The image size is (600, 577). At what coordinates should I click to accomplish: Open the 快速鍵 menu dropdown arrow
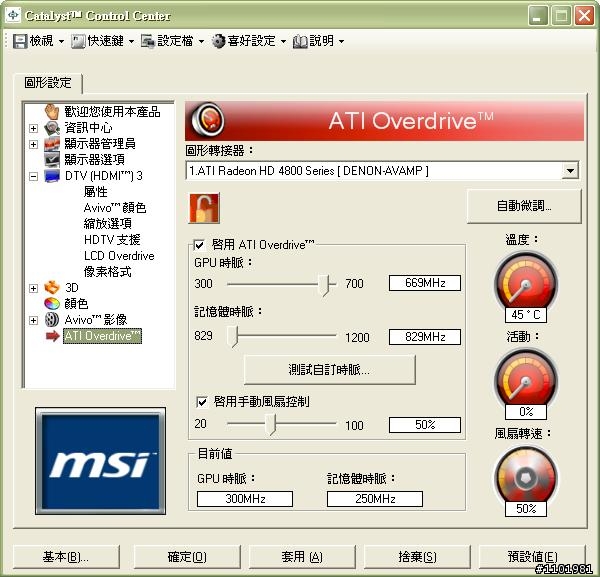pyautogui.click(x=131, y=41)
